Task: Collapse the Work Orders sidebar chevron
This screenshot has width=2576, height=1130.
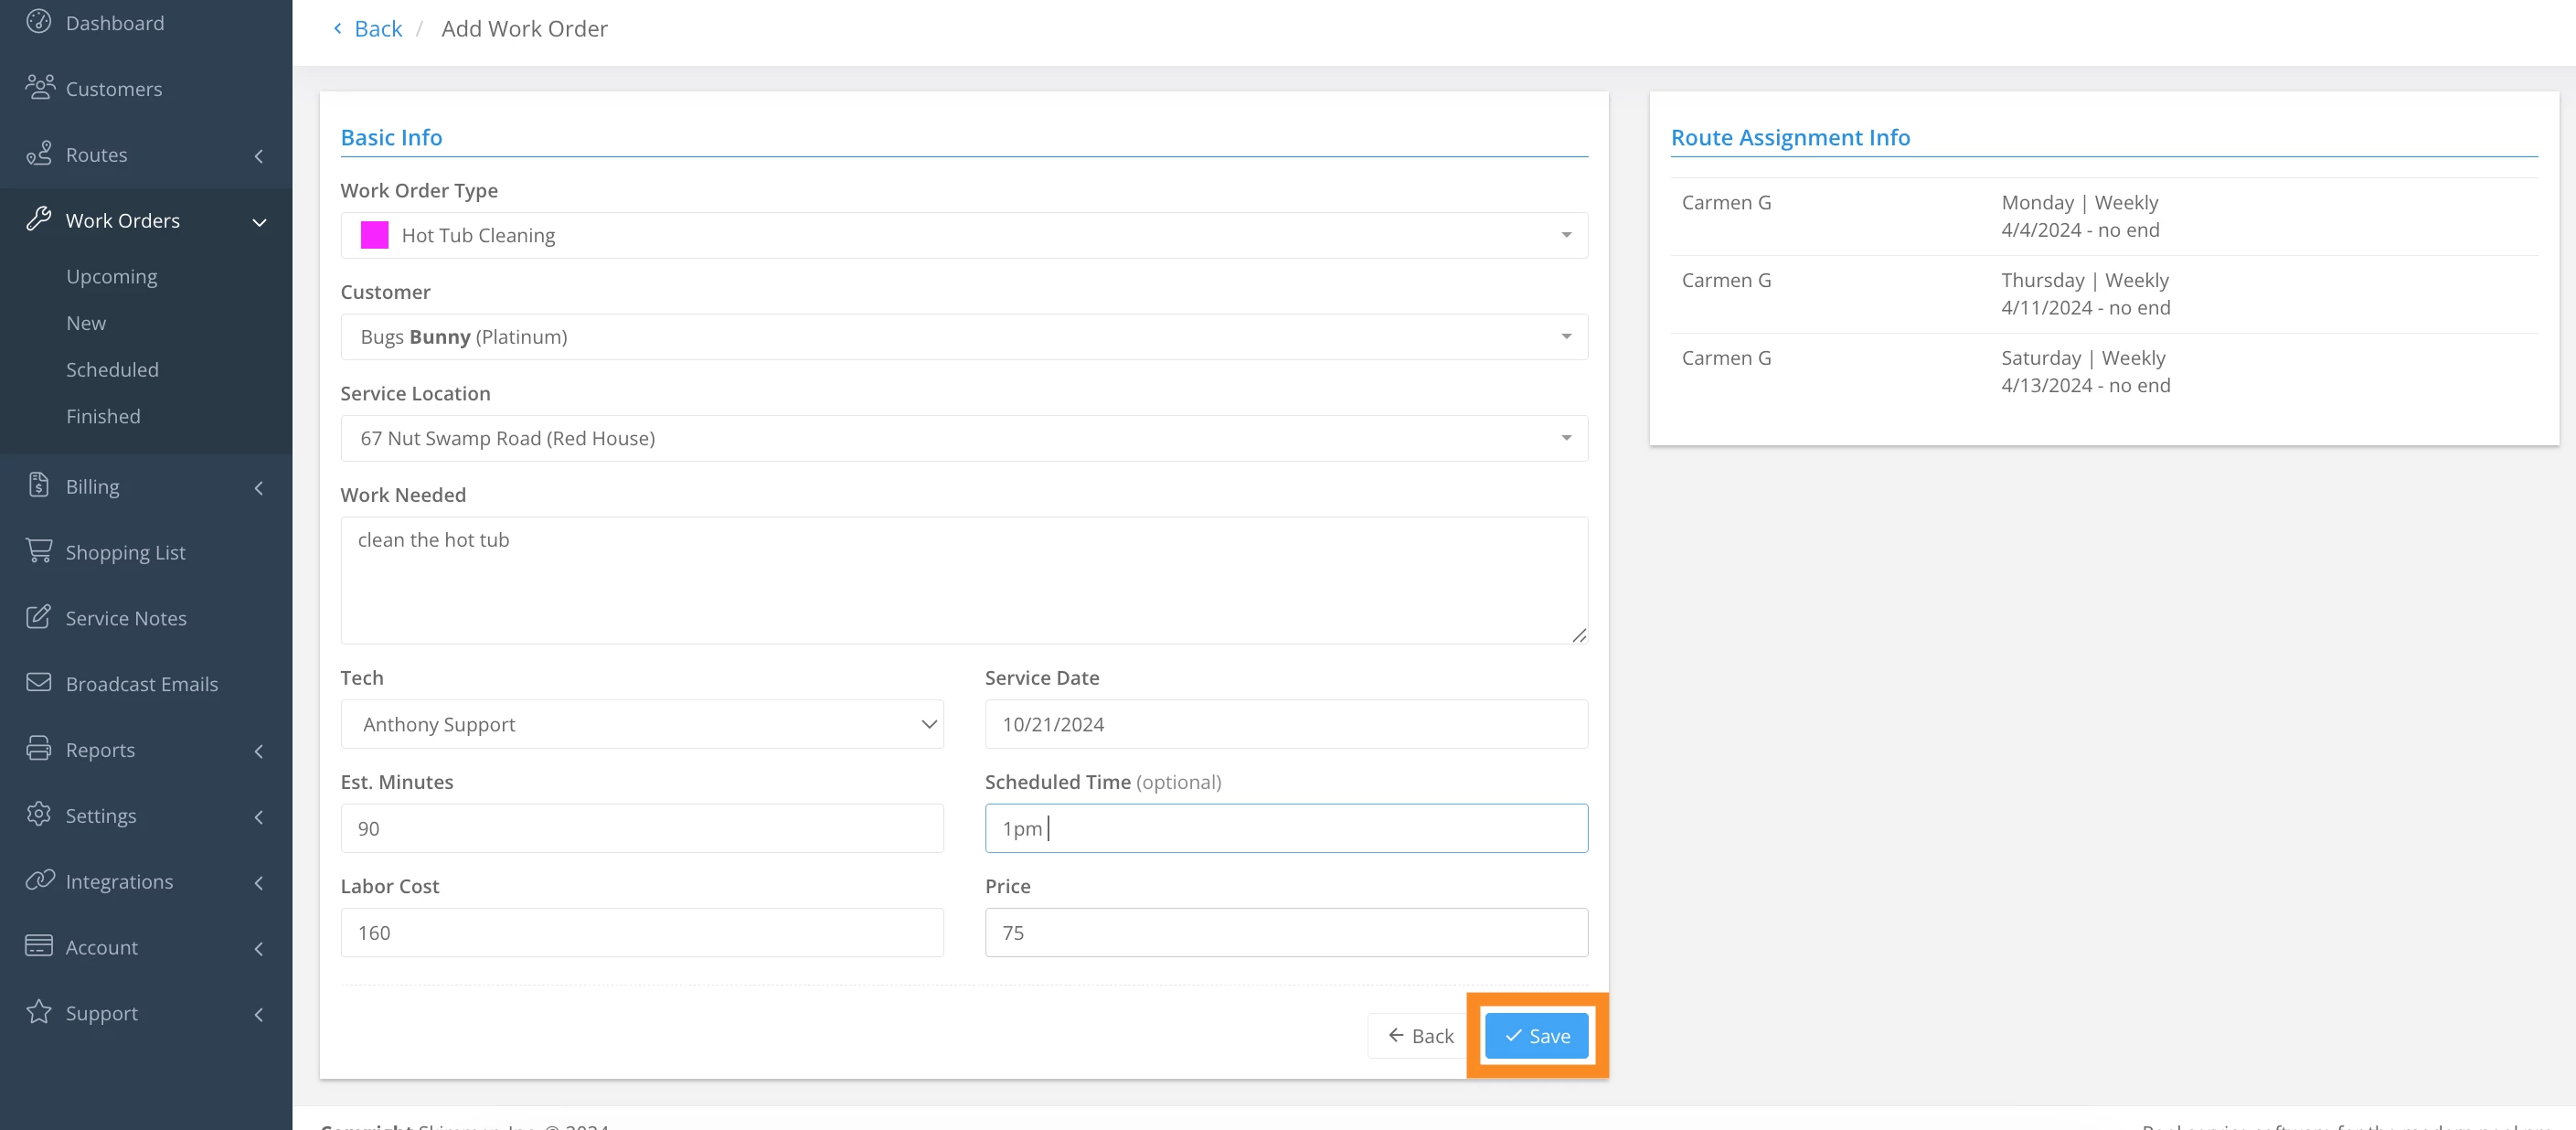Action: coord(259,221)
